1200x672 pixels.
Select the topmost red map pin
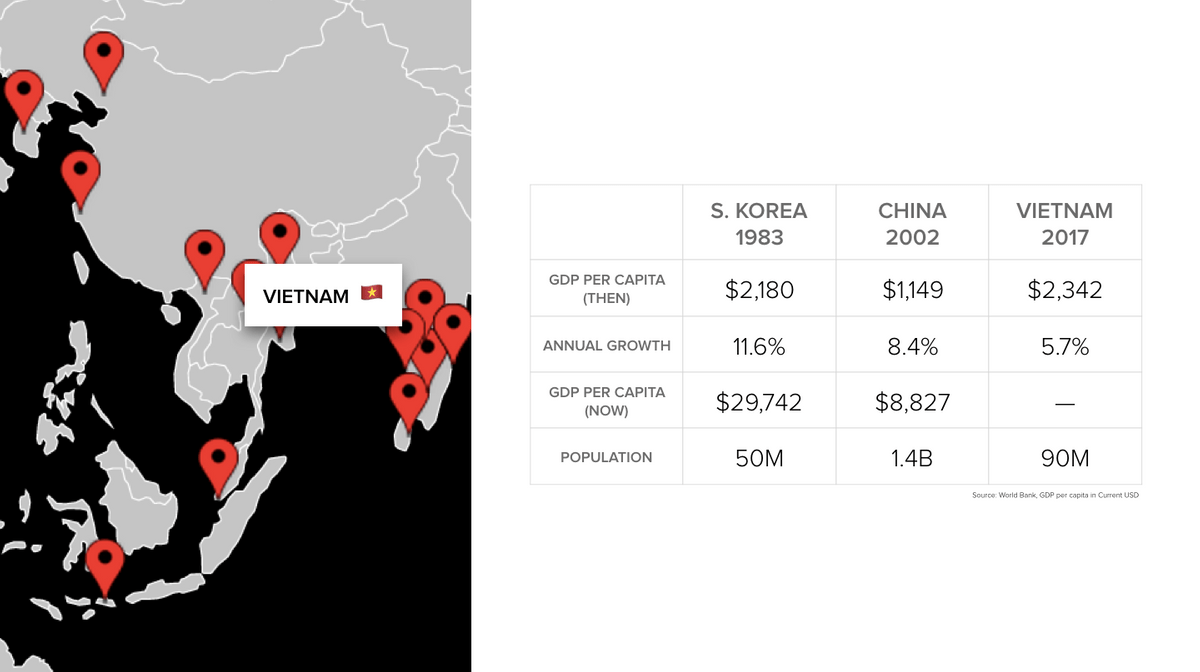(x=103, y=60)
